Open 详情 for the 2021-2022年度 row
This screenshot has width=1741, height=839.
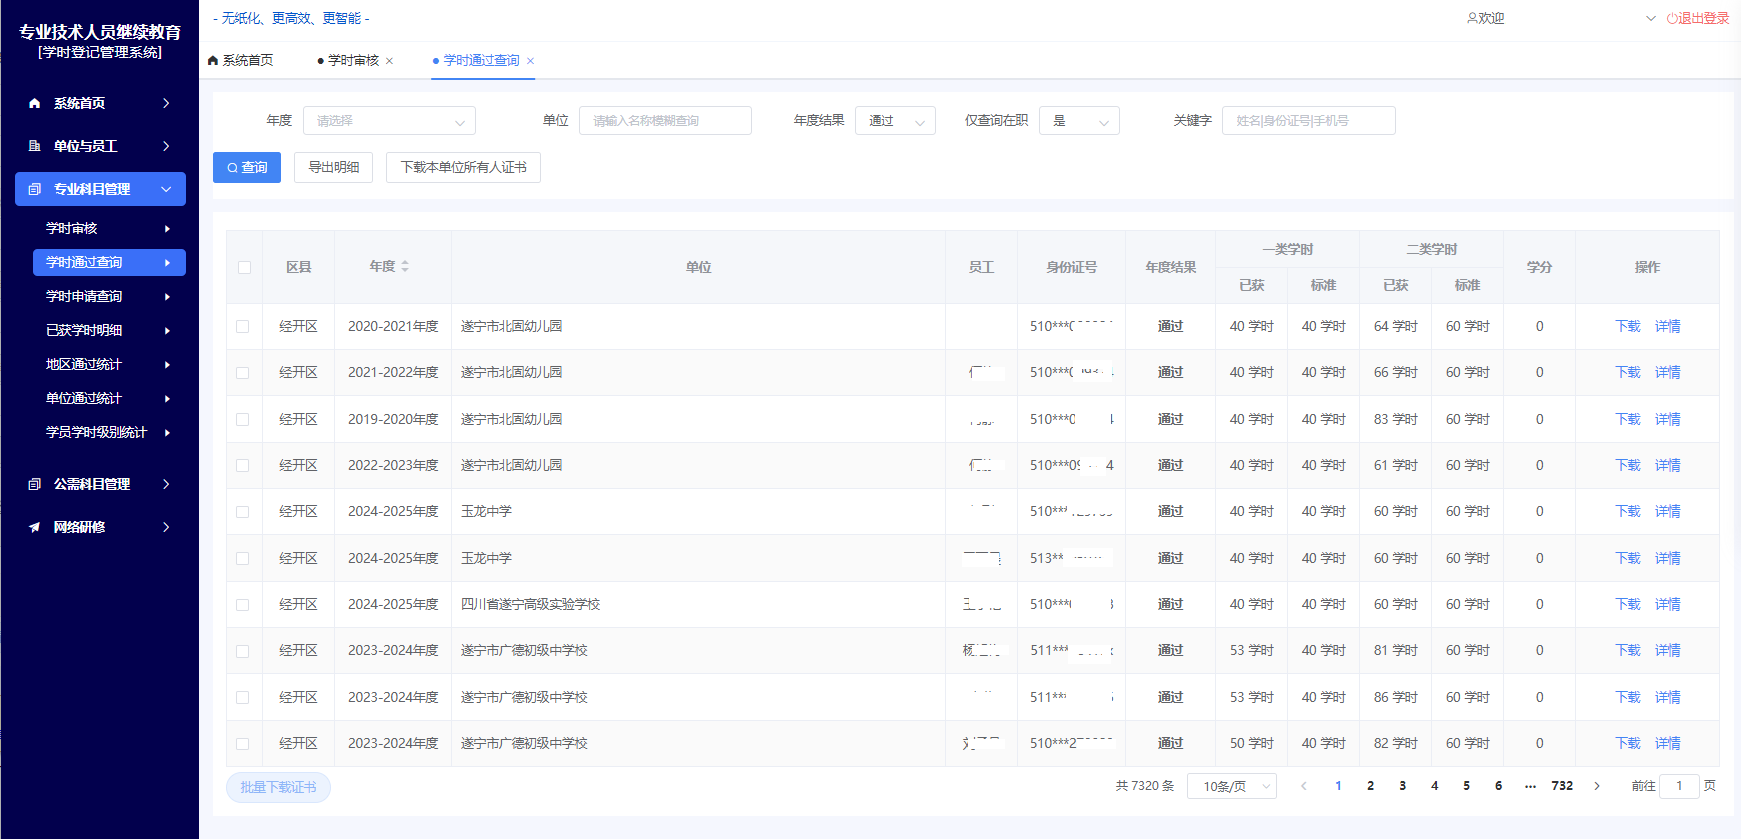click(1668, 372)
